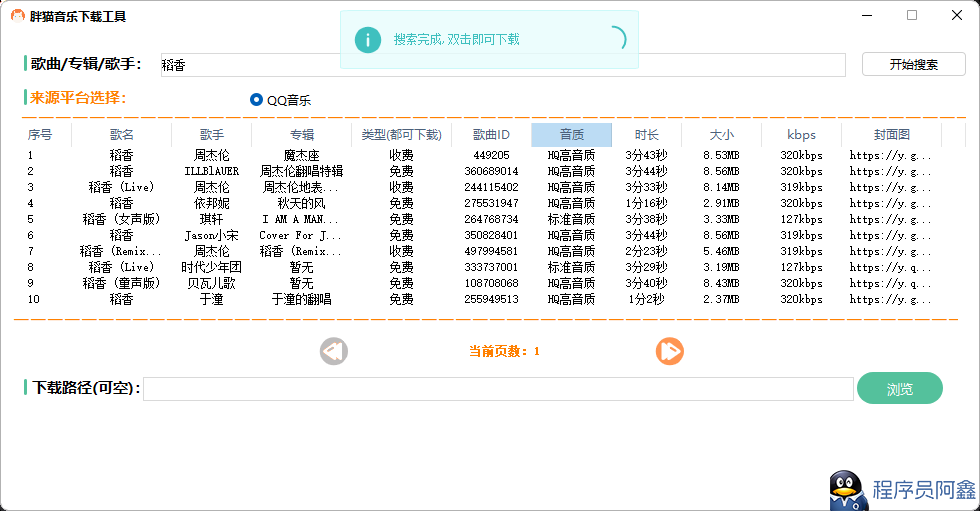Viewport: 980px width, 511px height.
Task: Maximize the 胖猫音乐下载工具 window
Action: pyautogui.click(x=912, y=15)
